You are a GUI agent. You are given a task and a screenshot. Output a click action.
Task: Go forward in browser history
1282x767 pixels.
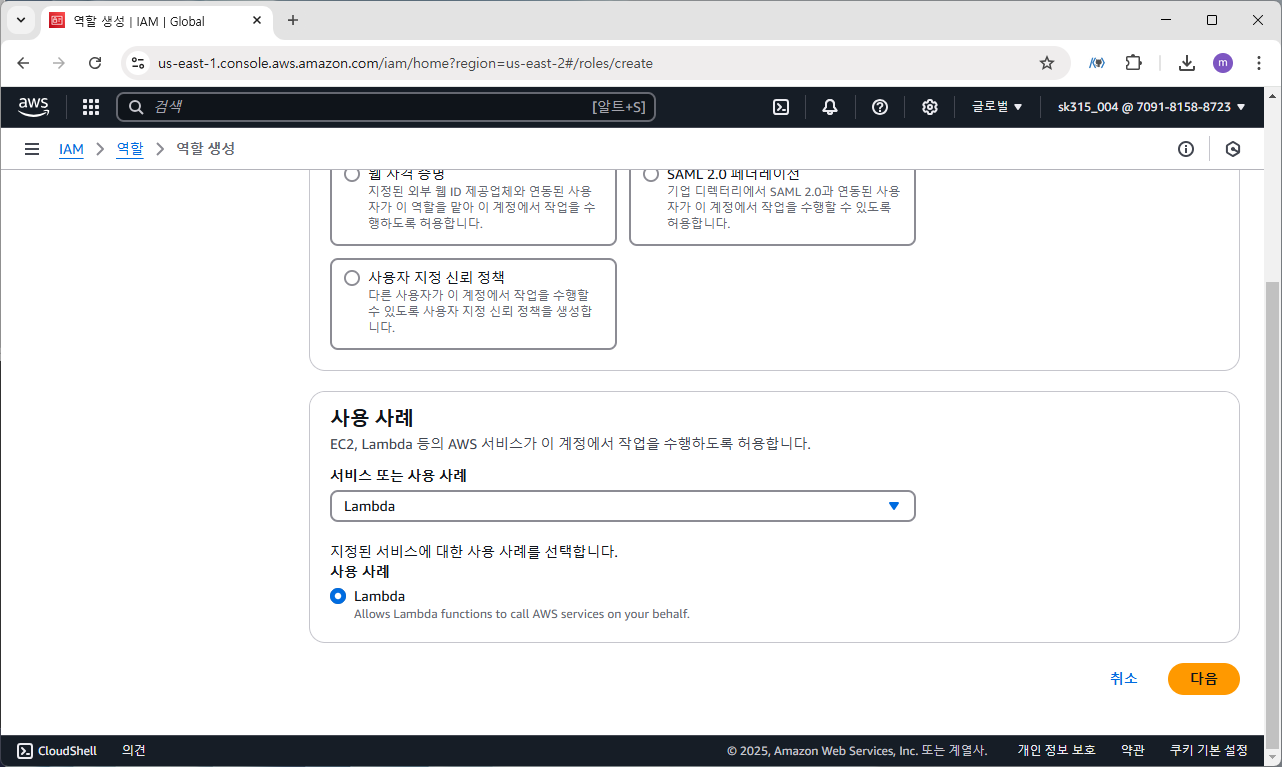[x=59, y=63]
